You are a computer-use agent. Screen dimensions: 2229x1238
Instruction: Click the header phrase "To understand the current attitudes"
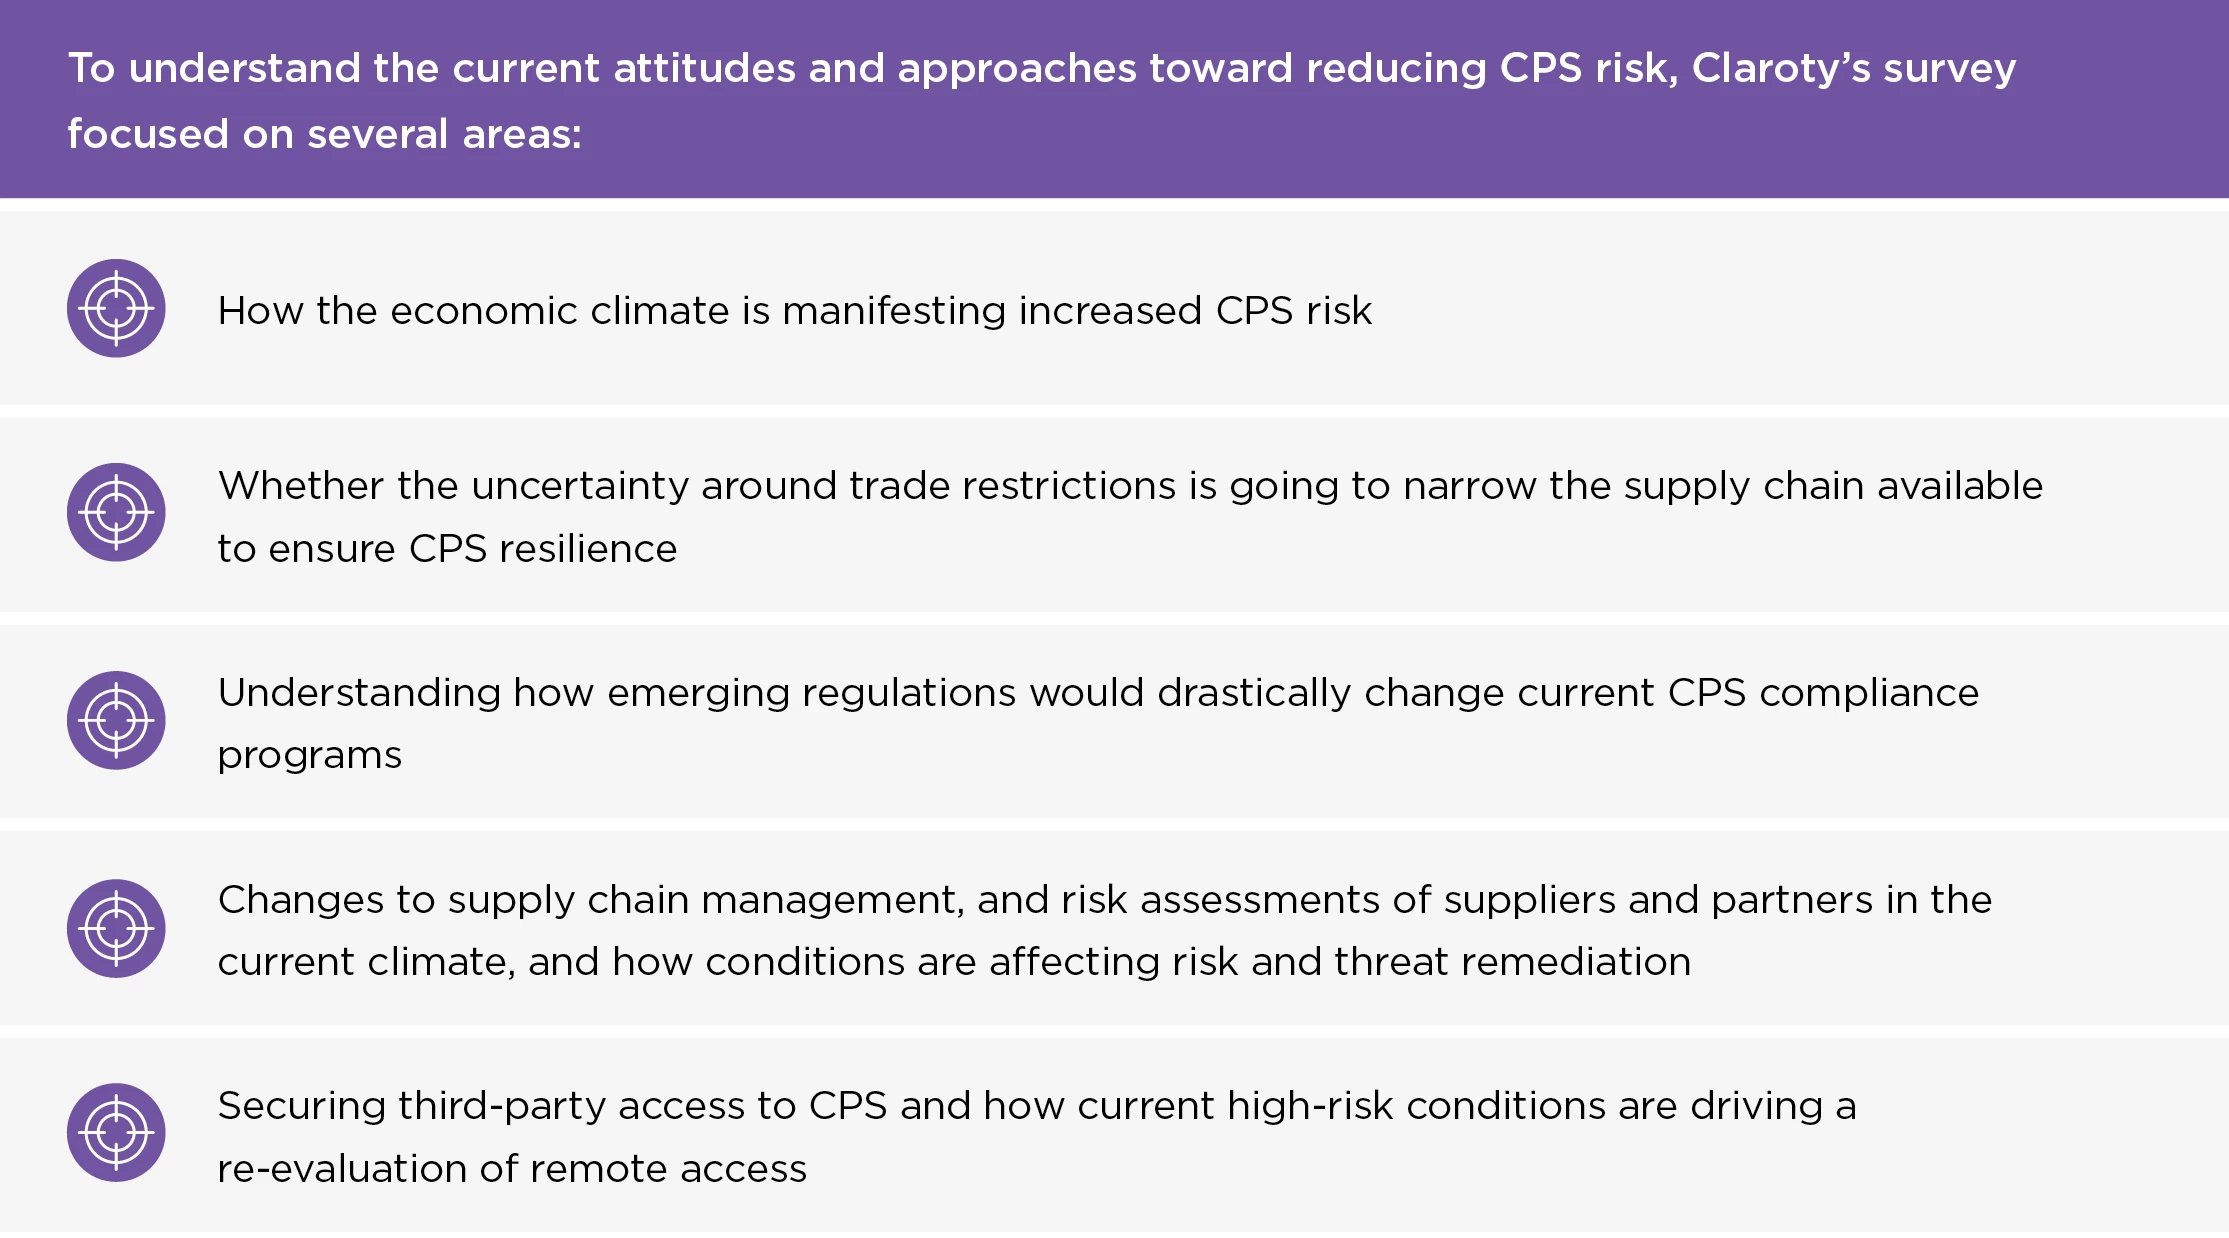pos(433,68)
